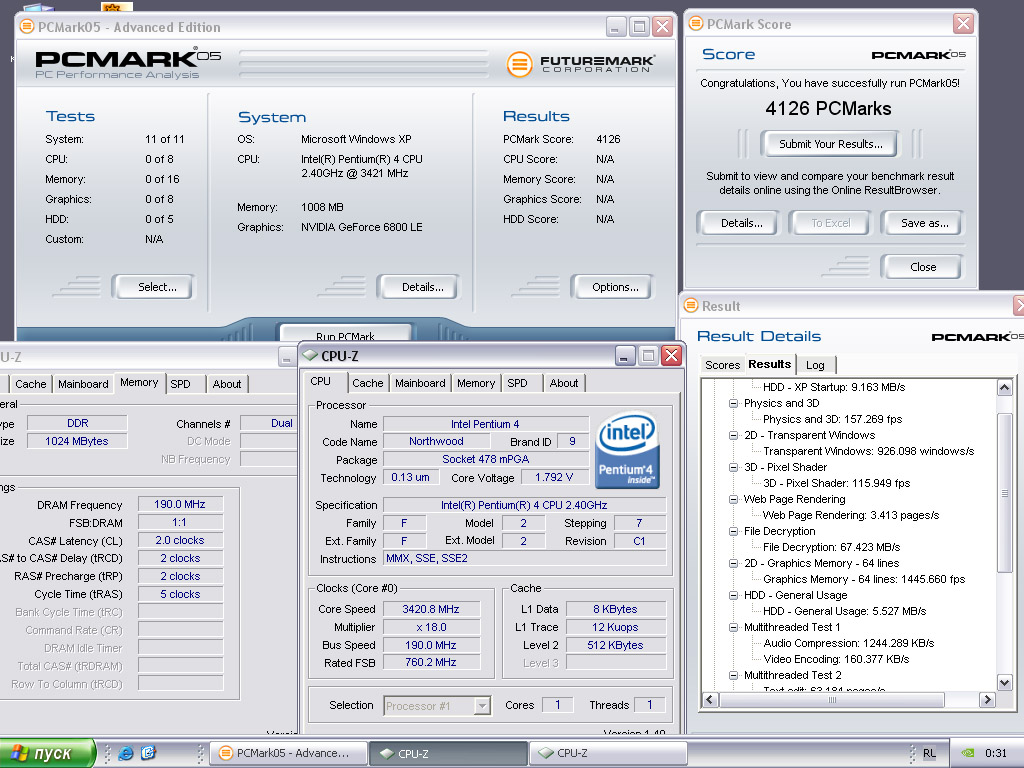Collapse HDD - General Usage node
Screen dimensions: 1024x768
[733, 596]
